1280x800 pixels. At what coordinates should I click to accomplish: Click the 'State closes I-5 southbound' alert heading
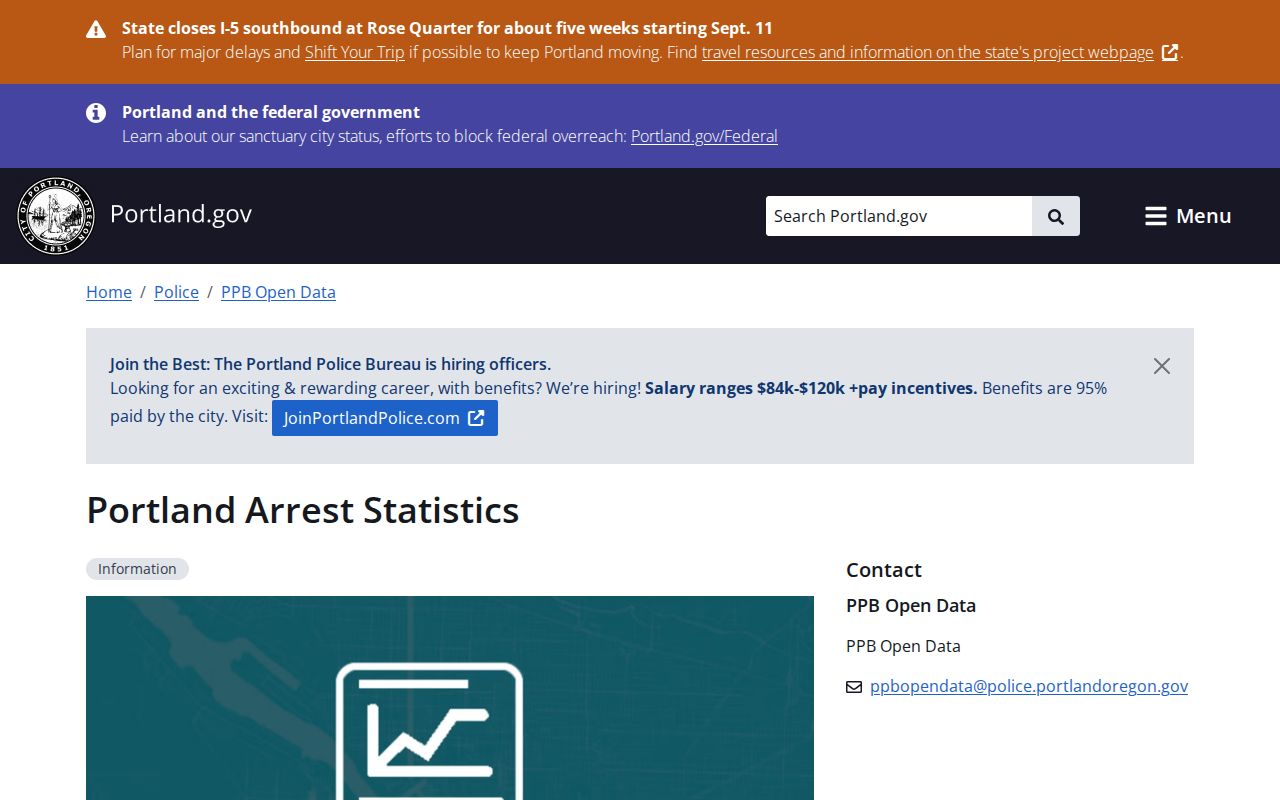(447, 28)
